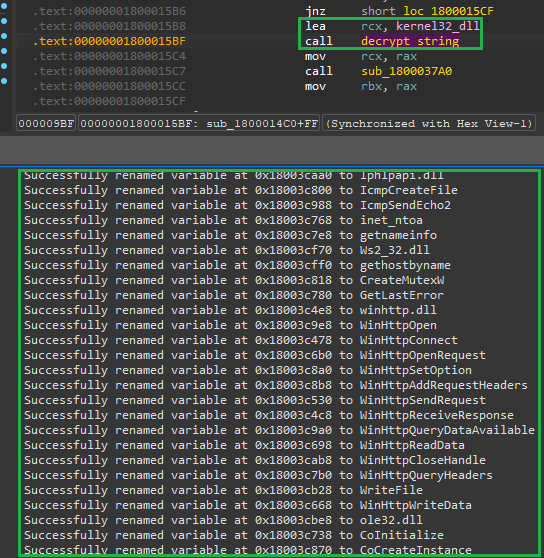Select output line renaming to WinHttpAddRequestHeaders
Screen dimensions: 544x558
point(276,385)
